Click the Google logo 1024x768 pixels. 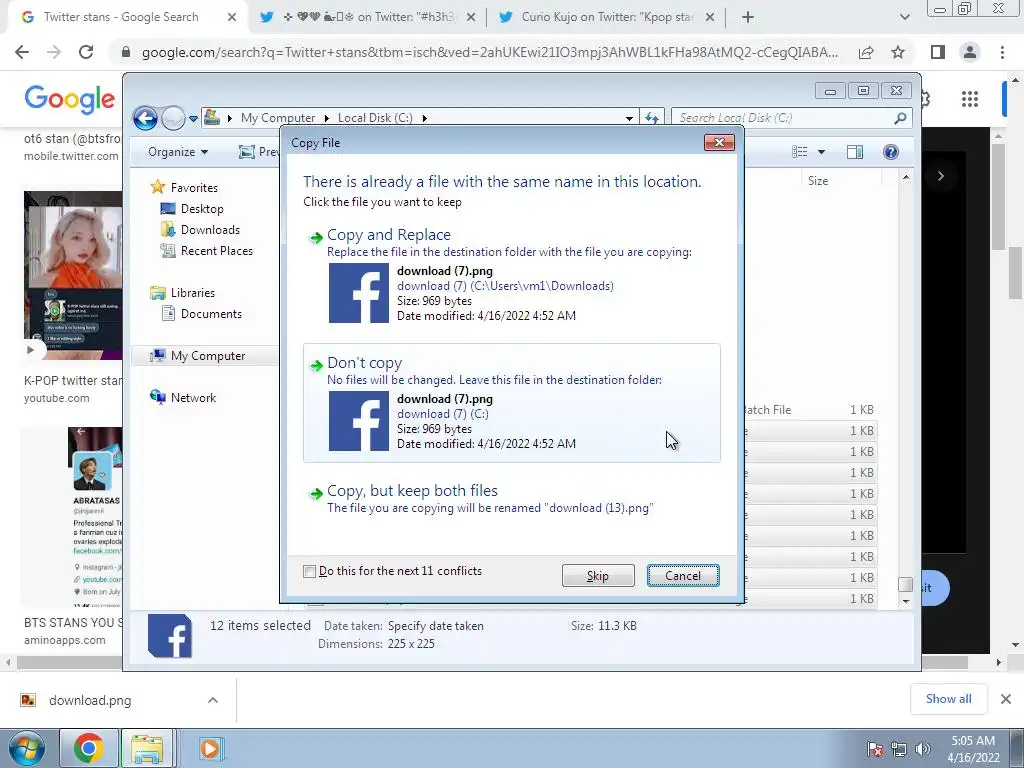pos(69,99)
